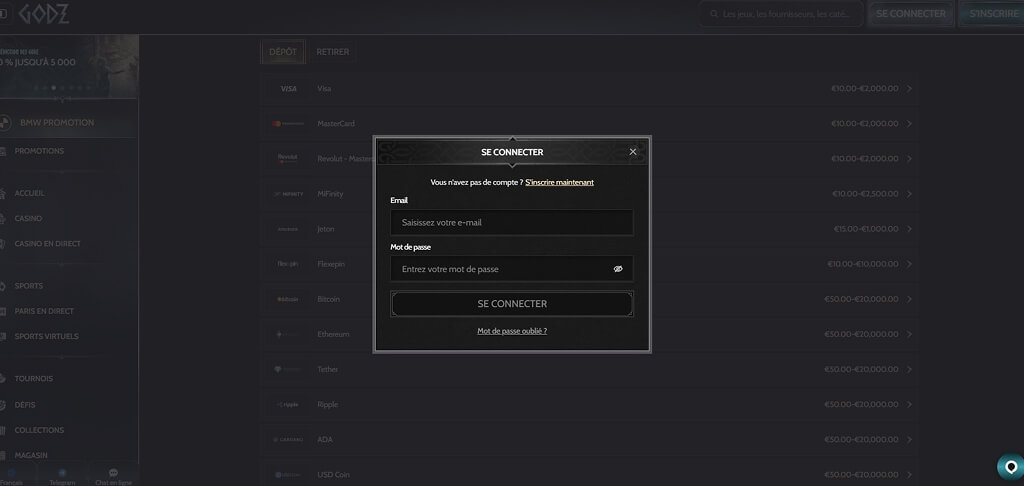The width and height of the screenshot is (1024, 486).
Task: Open BMW PROMOTION in sidebar
Action: point(57,123)
